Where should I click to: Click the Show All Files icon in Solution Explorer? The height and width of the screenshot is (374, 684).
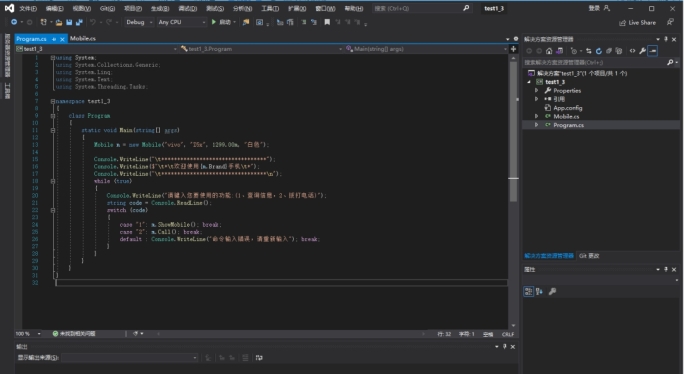tap(619, 51)
